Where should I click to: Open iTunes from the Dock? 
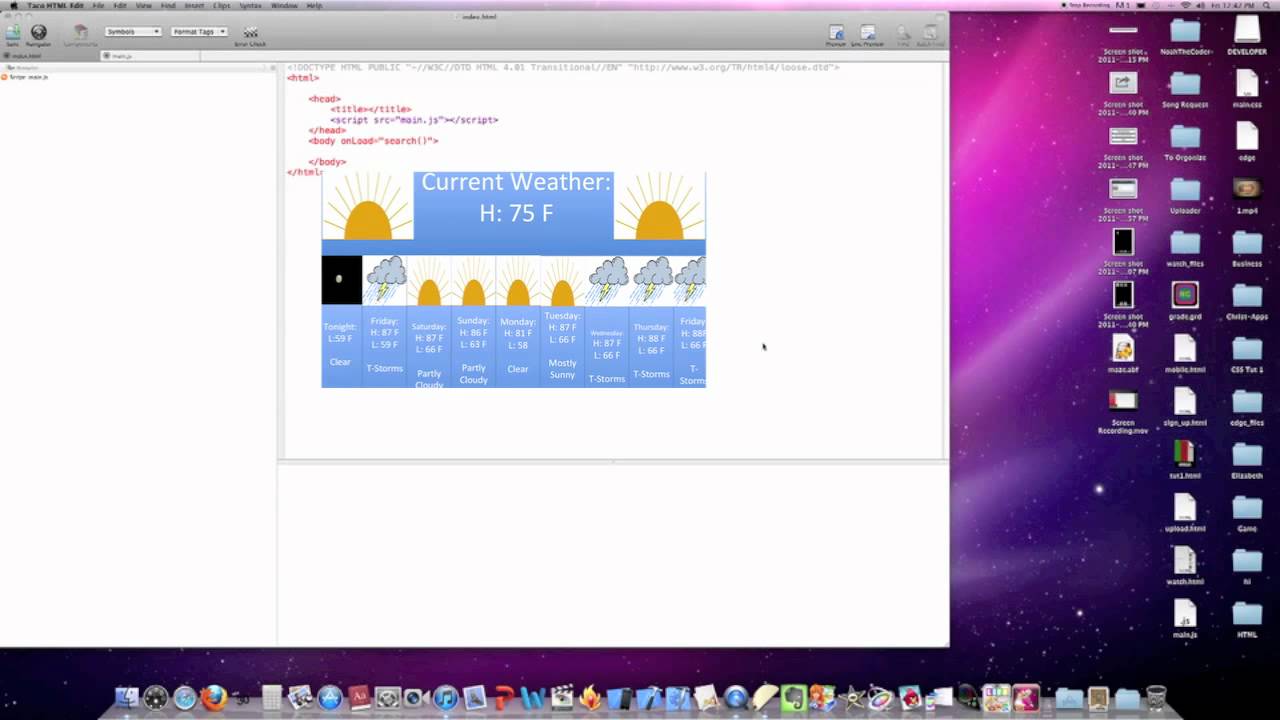tap(446, 698)
